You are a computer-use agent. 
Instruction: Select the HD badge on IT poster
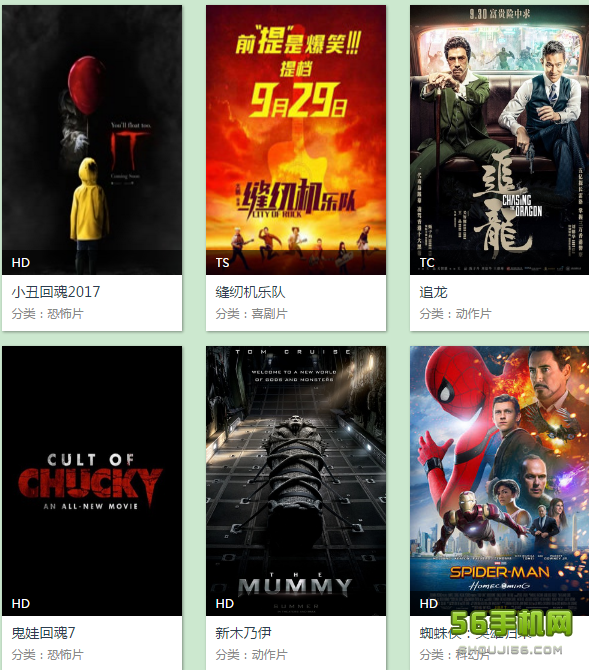[21, 262]
